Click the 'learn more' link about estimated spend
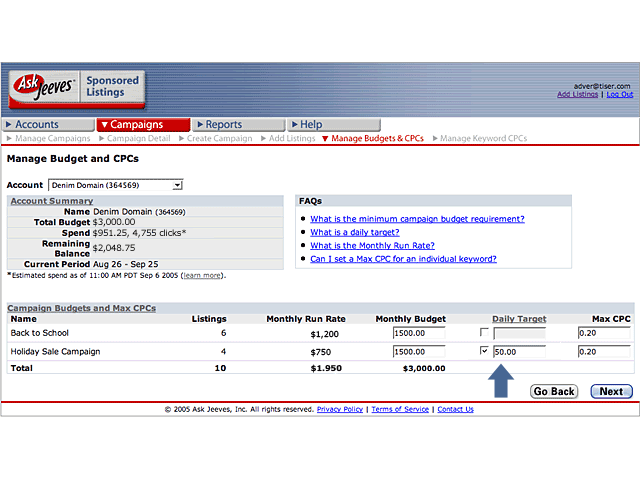 click(203, 275)
